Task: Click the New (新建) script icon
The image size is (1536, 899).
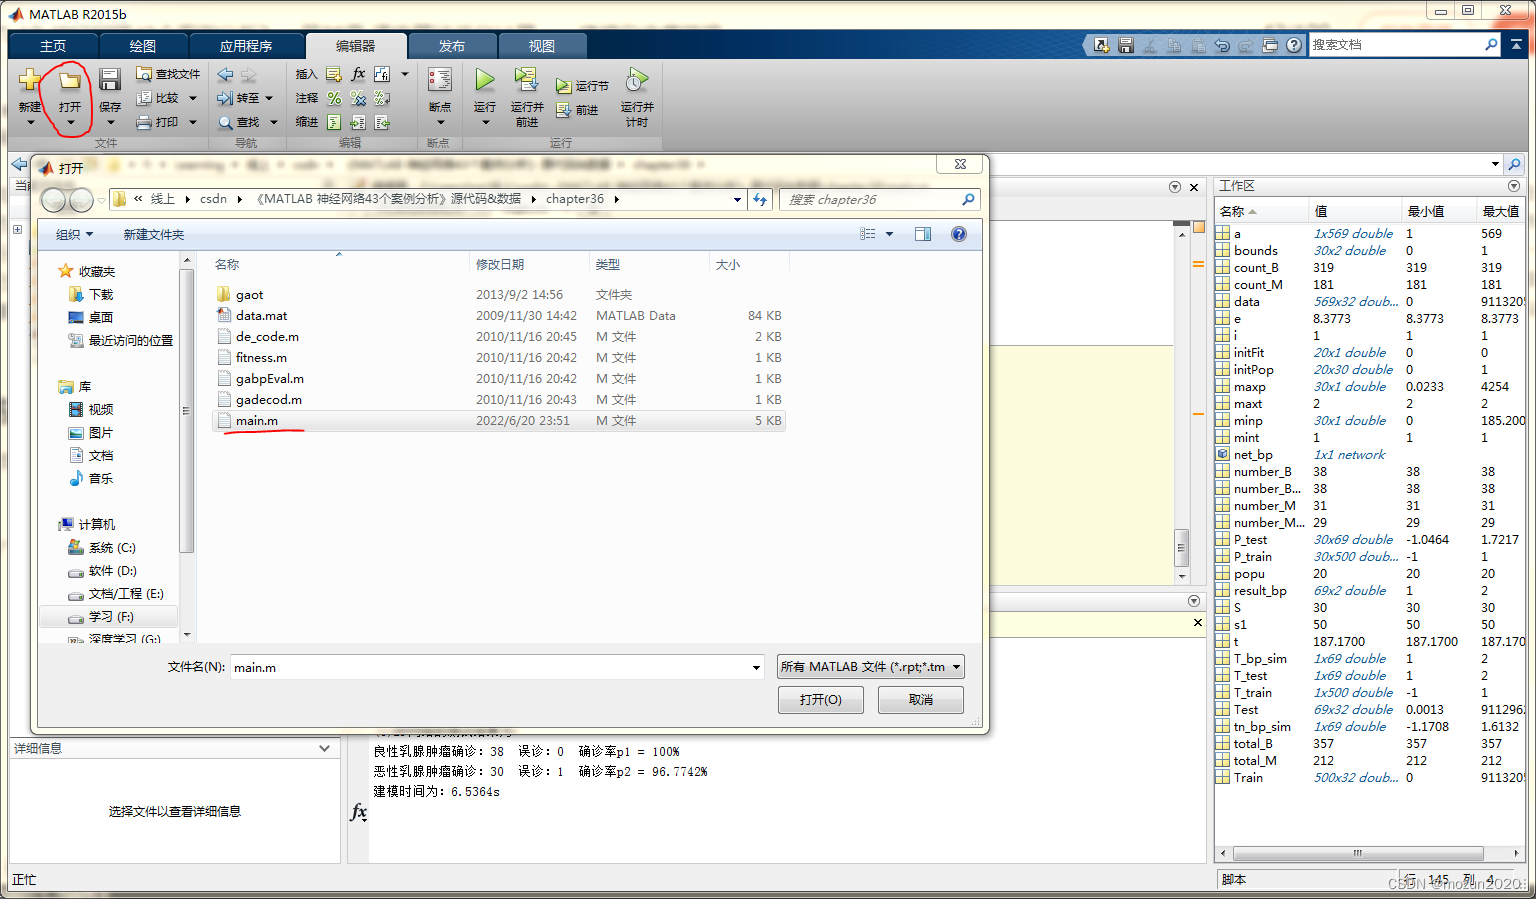Action: pyautogui.click(x=30, y=81)
